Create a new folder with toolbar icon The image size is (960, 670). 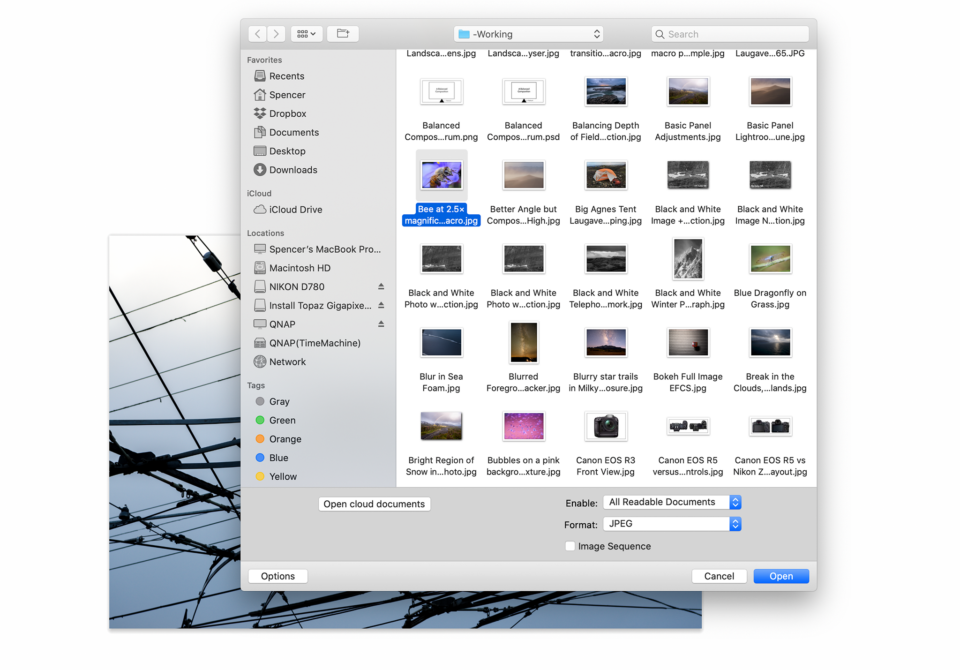tap(343, 34)
